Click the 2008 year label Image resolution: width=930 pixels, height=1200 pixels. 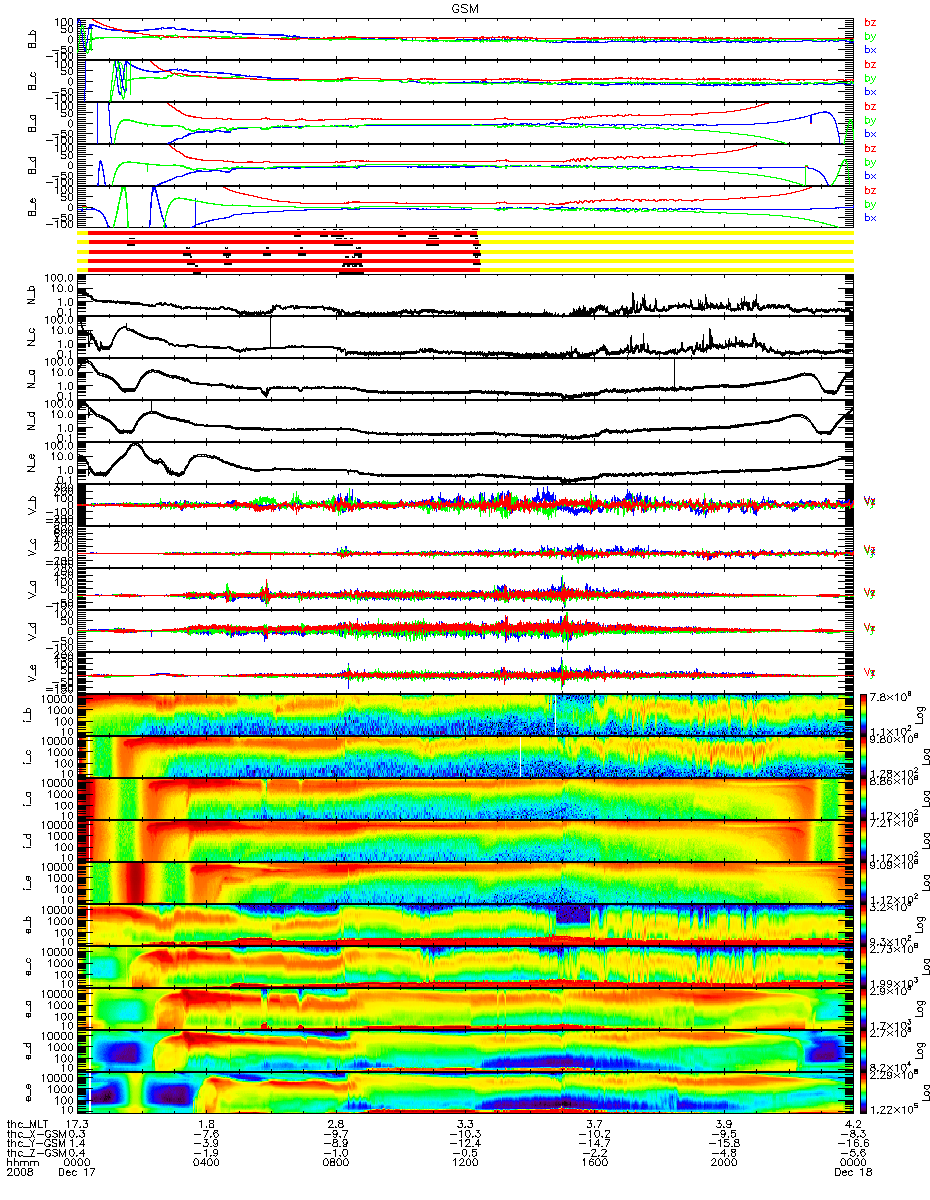[20, 1172]
